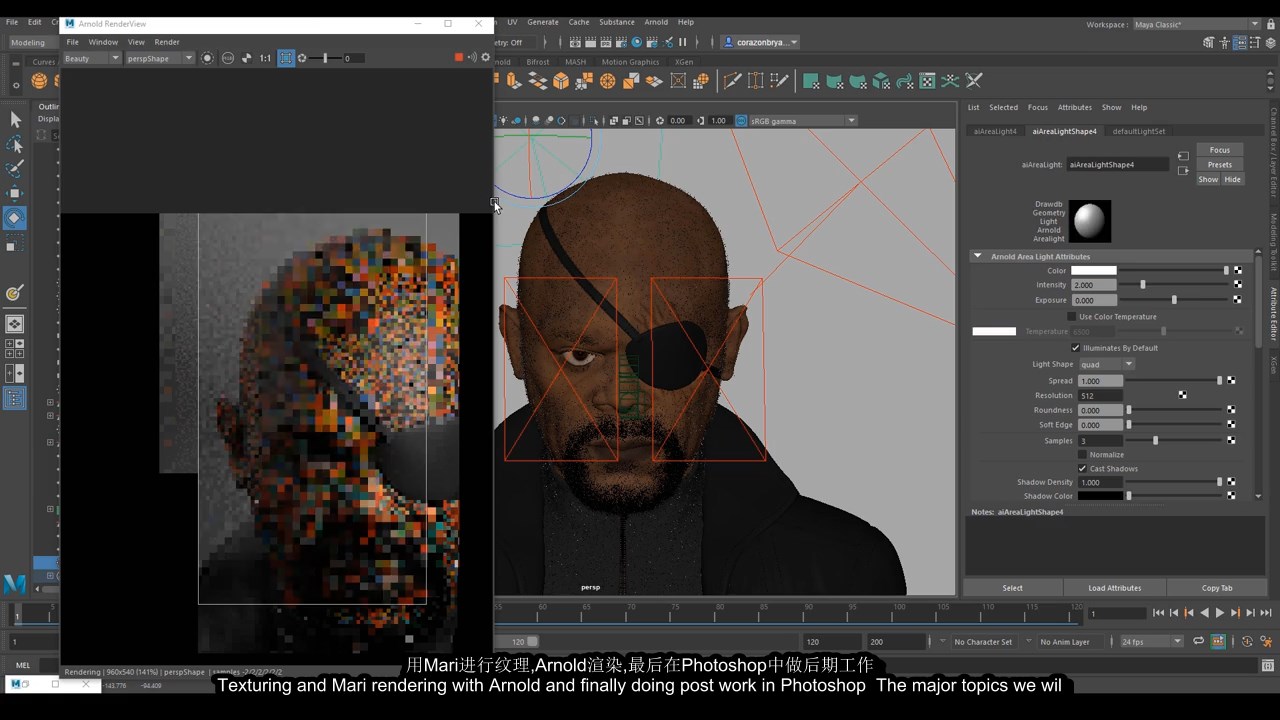Uncheck Illuminates By Default

click(x=1076, y=348)
